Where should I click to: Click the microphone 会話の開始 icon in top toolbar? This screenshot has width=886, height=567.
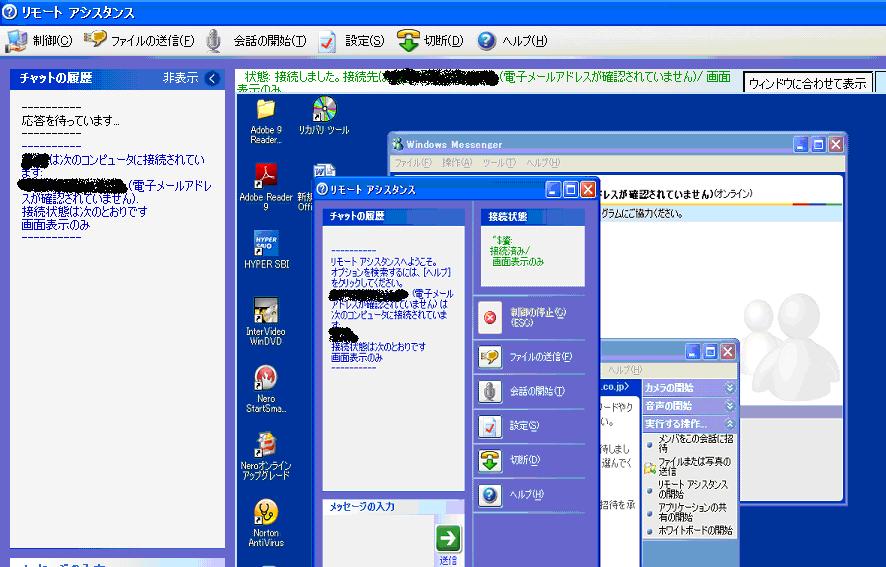(214, 41)
